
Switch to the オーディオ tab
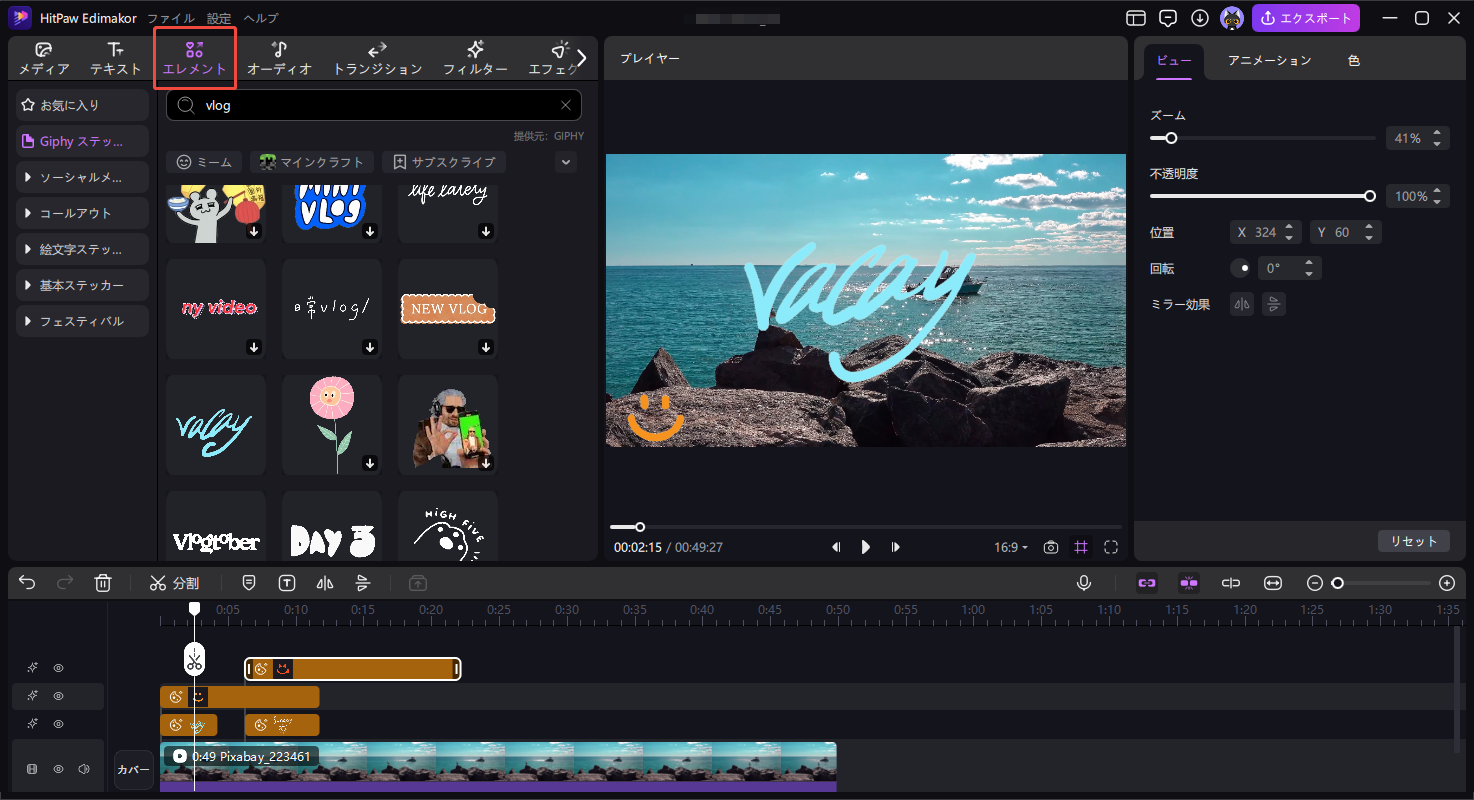279,59
